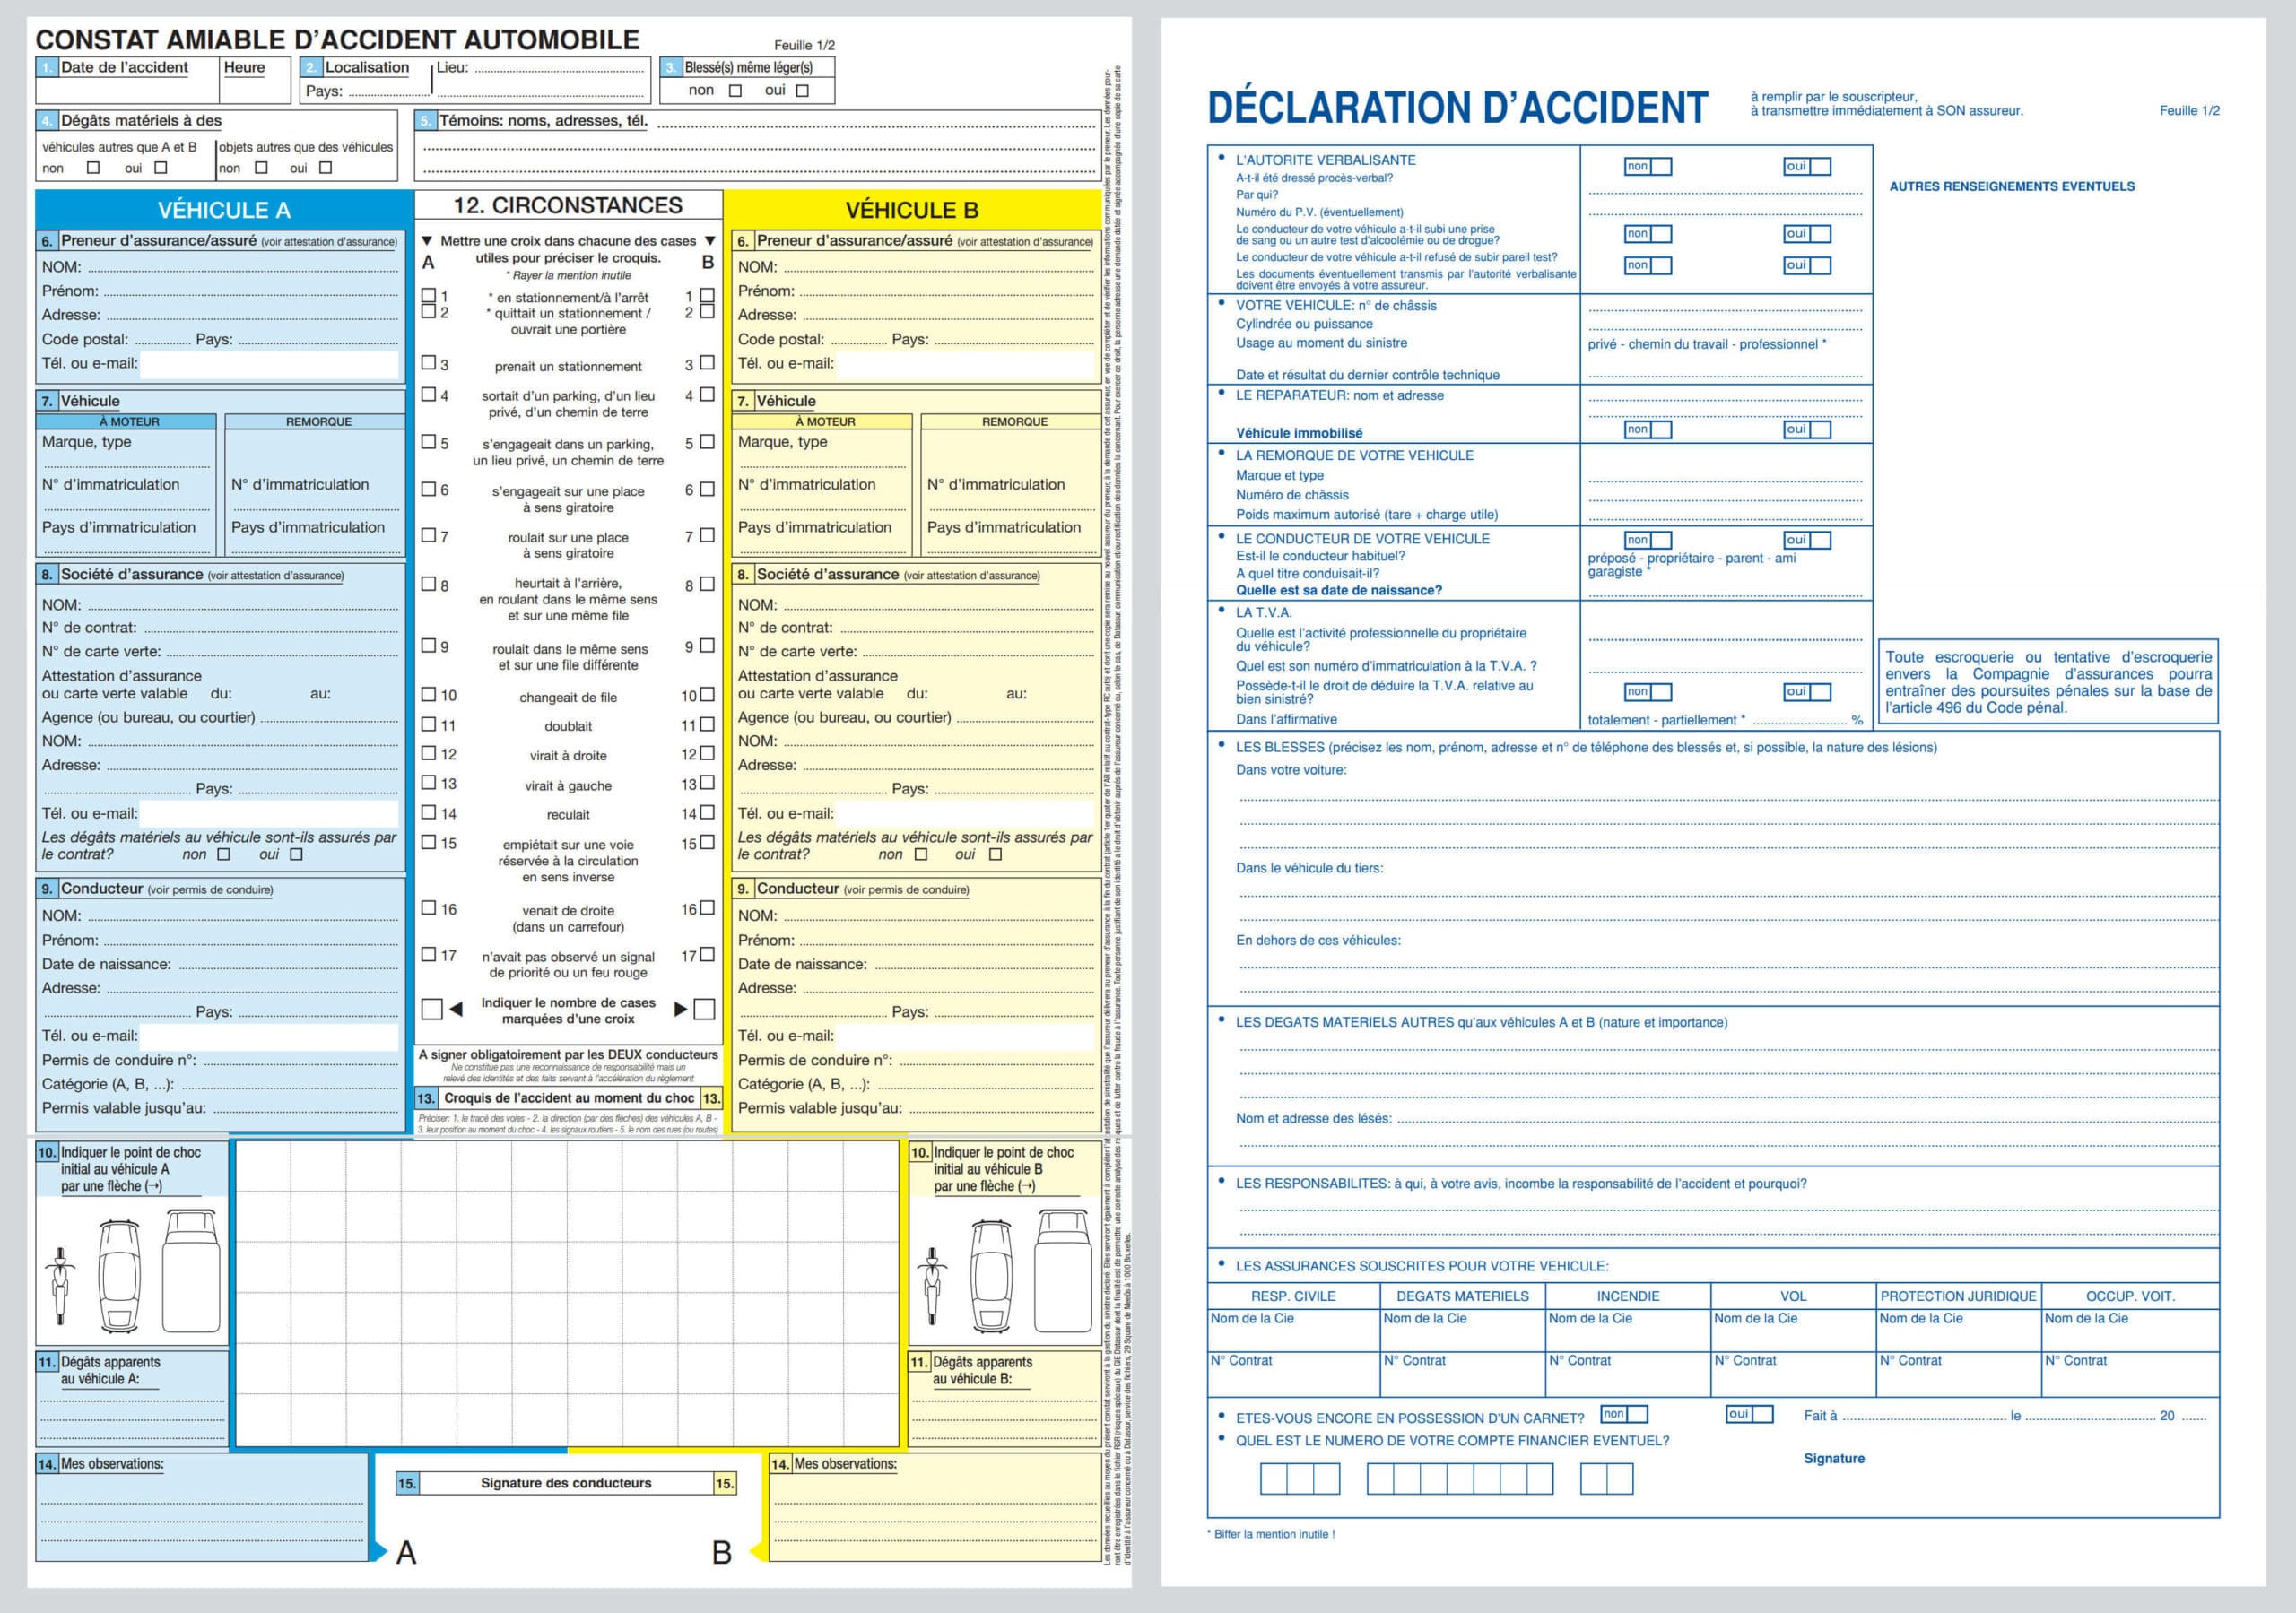
Task: Click the motorcycle diagram in vehicle B impact section
Action: coord(933,1285)
